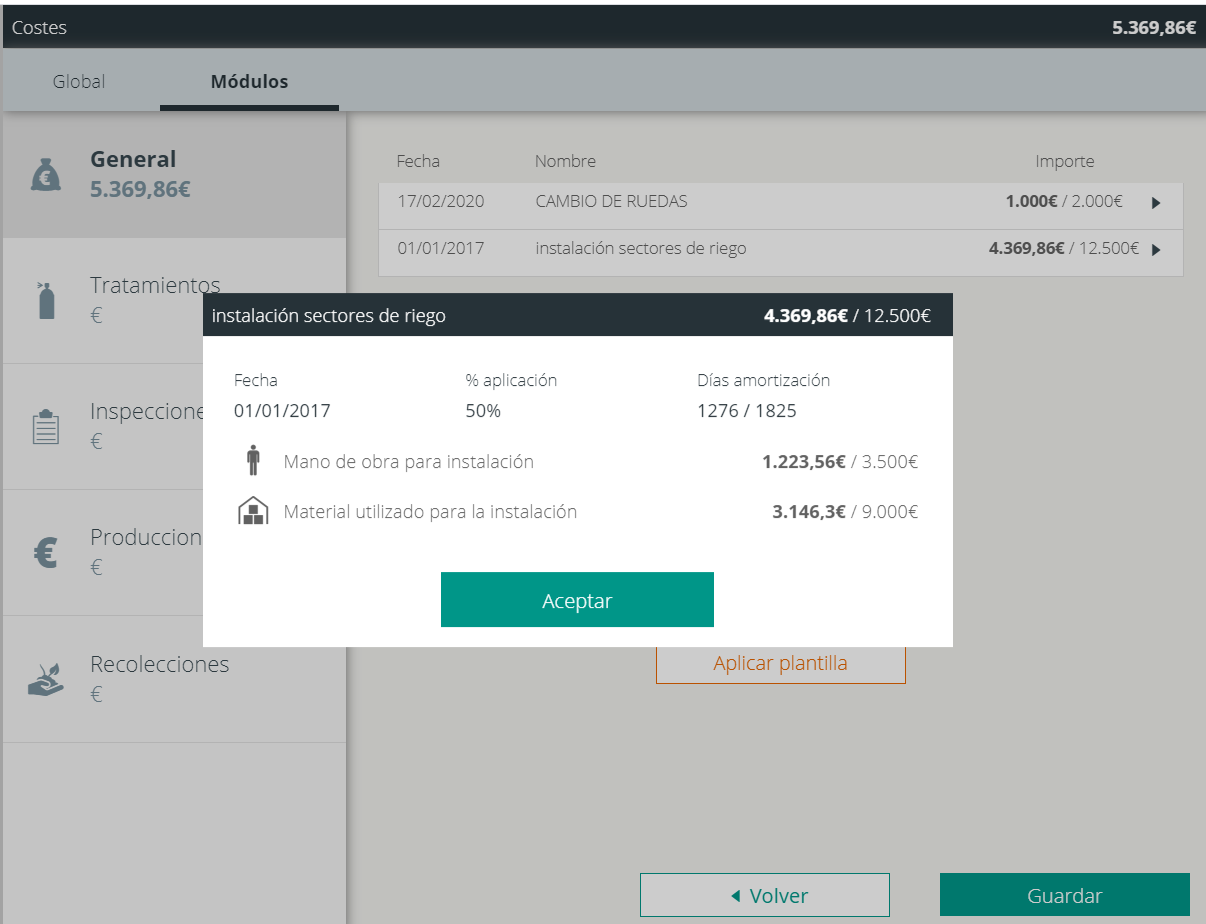Image resolution: width=1206 pixels, height=924 pixels.
Task: Click the back arrow icon on Volver
Action: (x=735, y=896)
